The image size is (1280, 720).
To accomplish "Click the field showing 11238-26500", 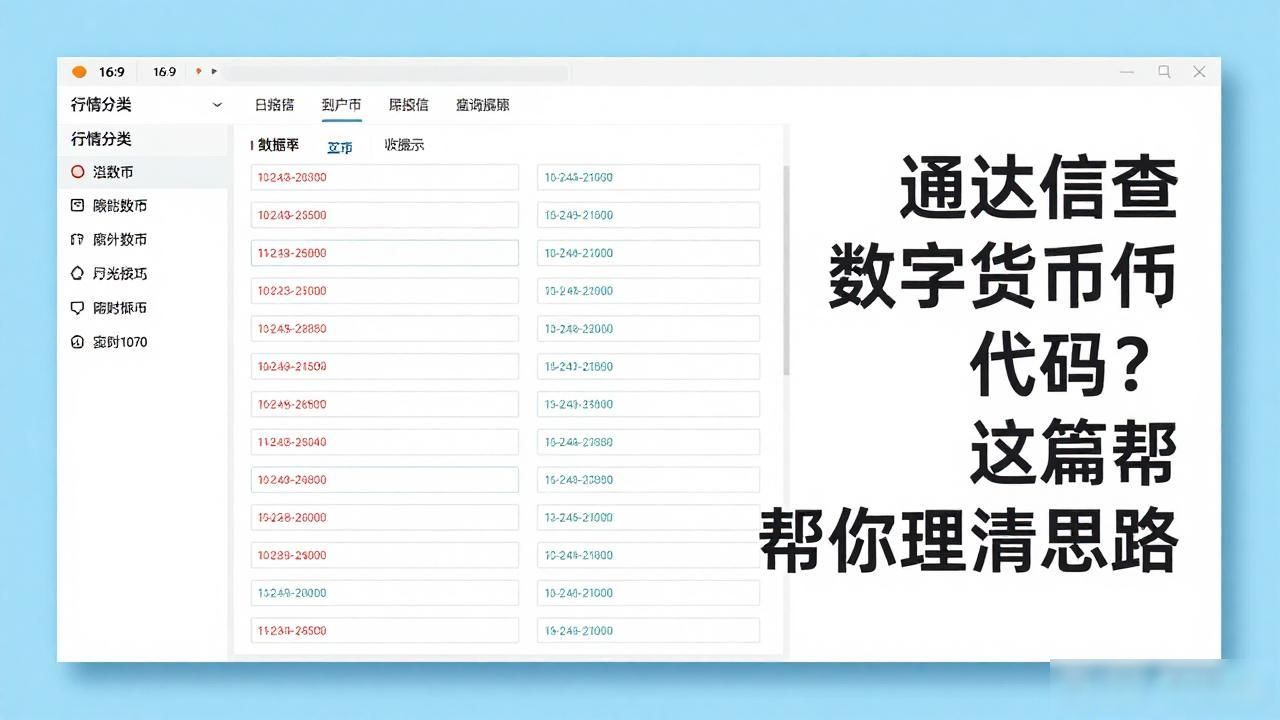I will 385,631.
